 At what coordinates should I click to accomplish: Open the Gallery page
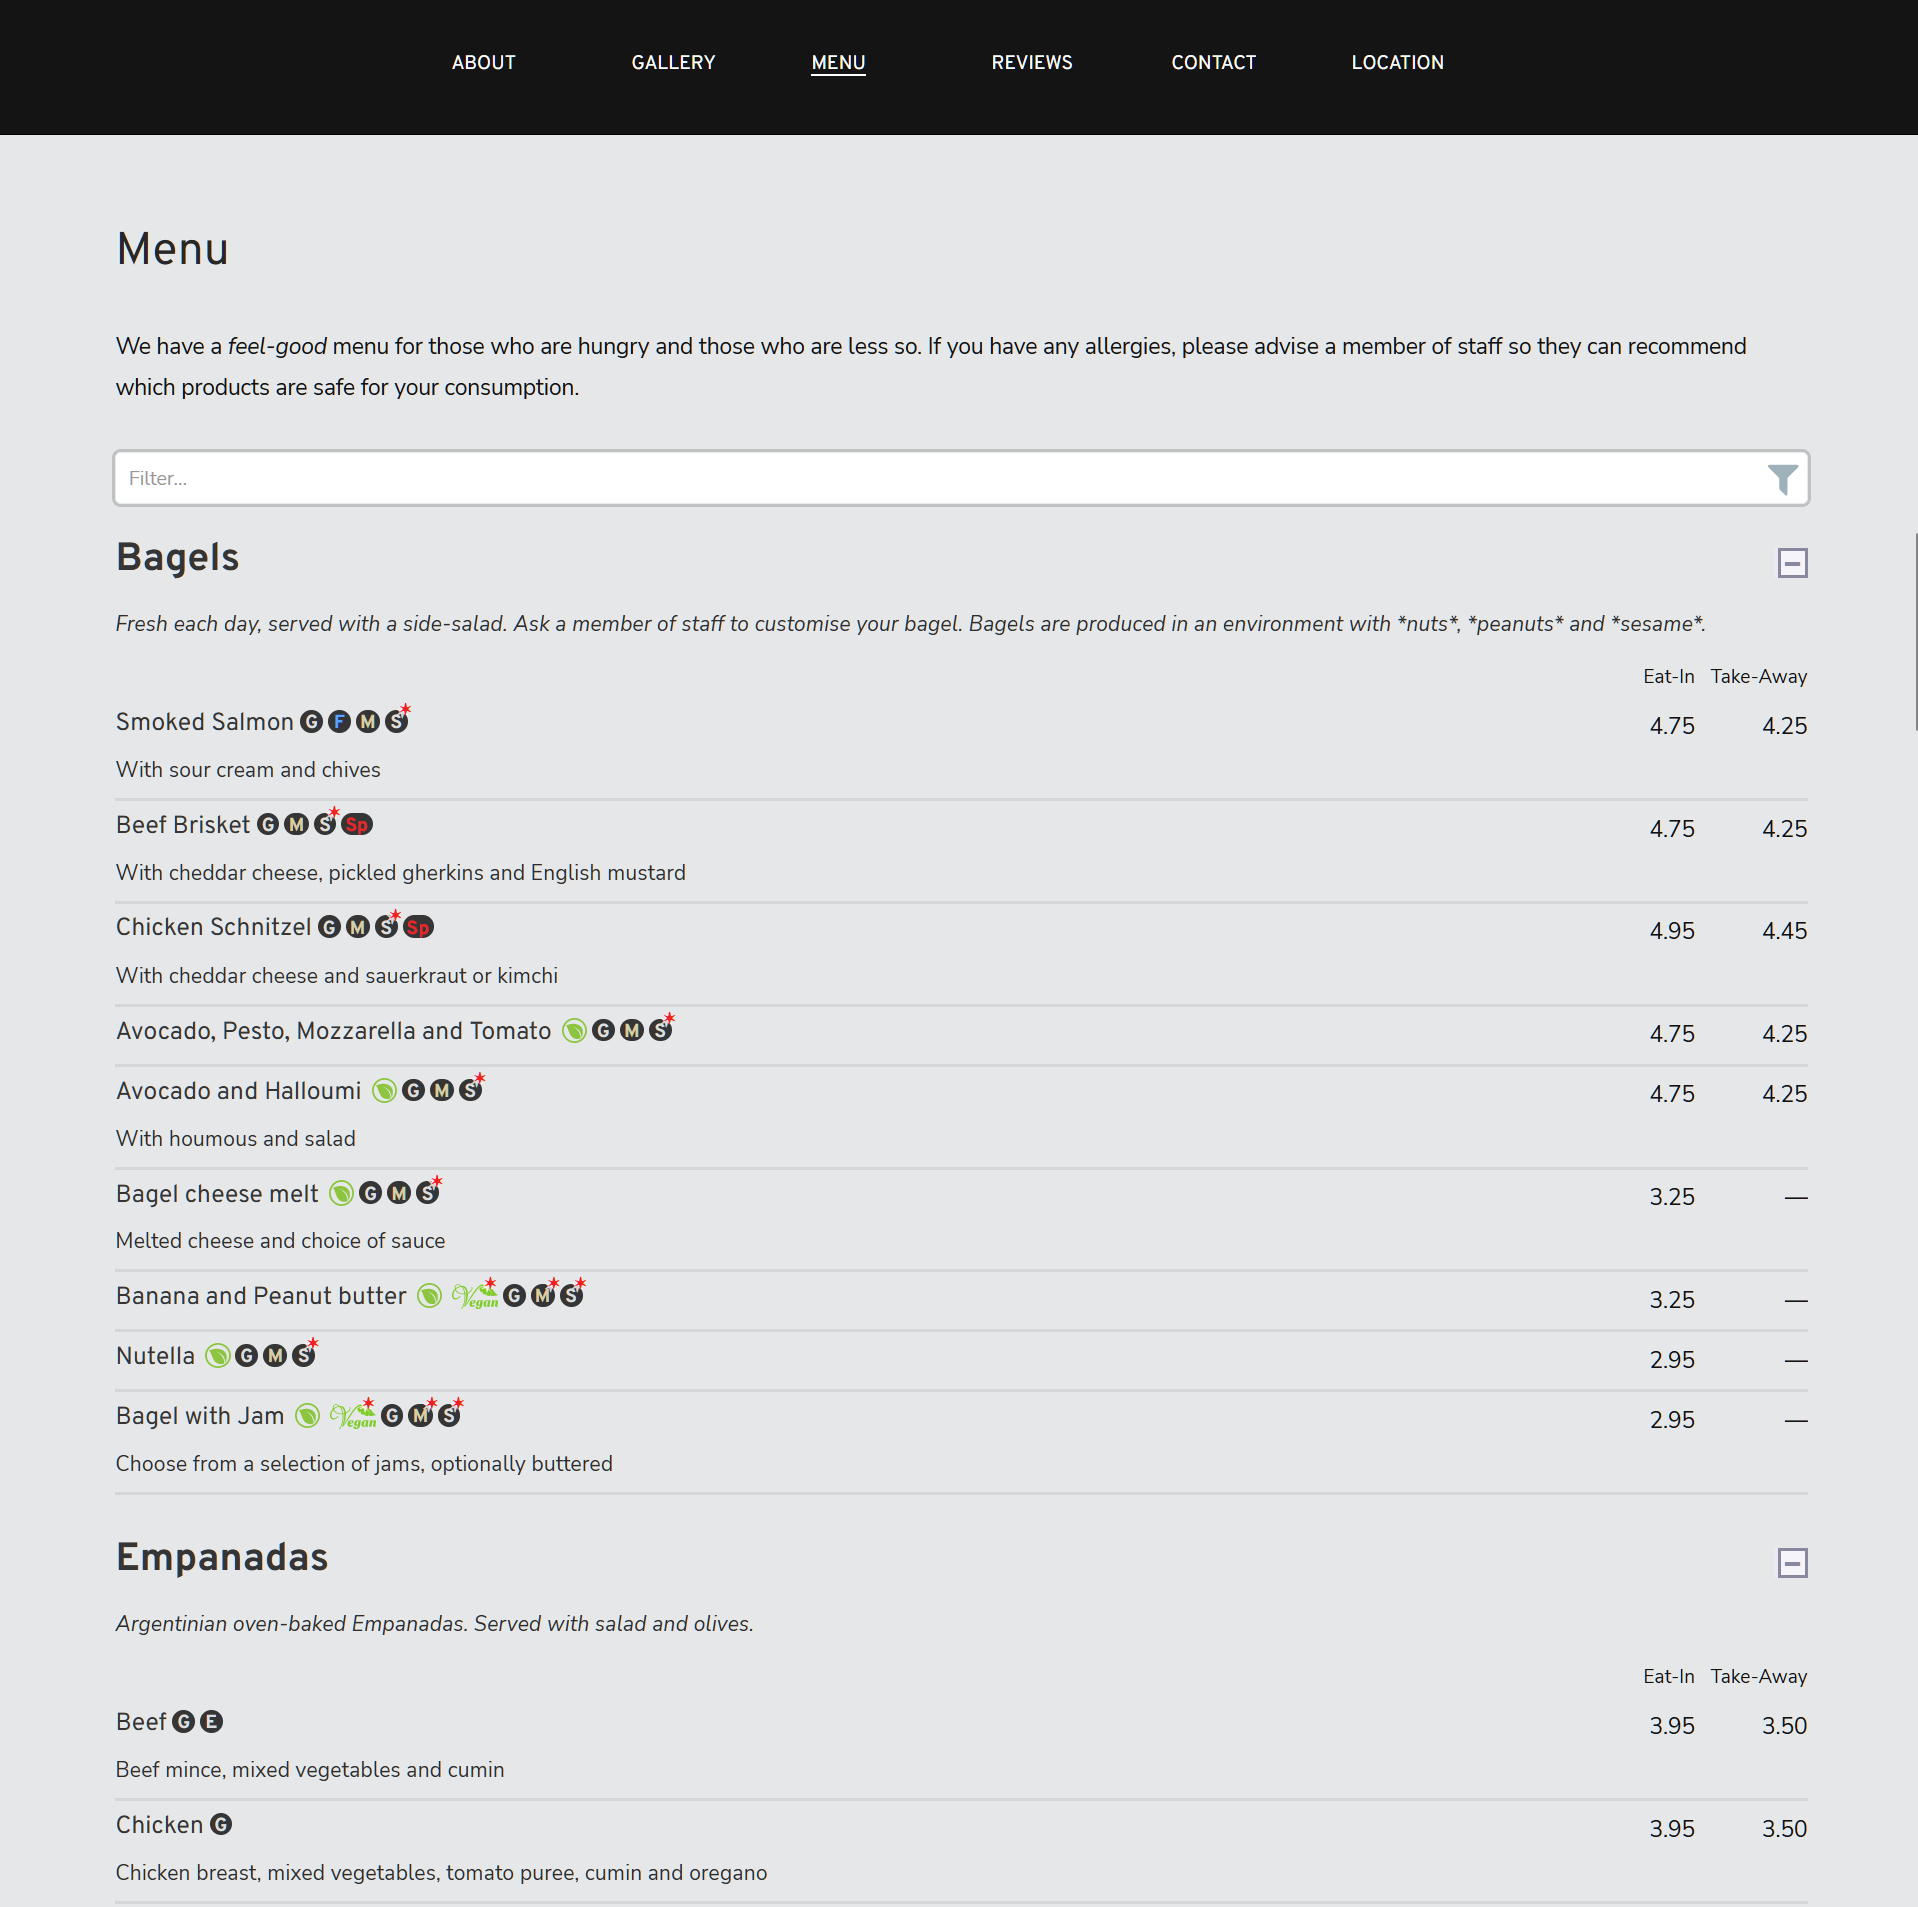673,63
